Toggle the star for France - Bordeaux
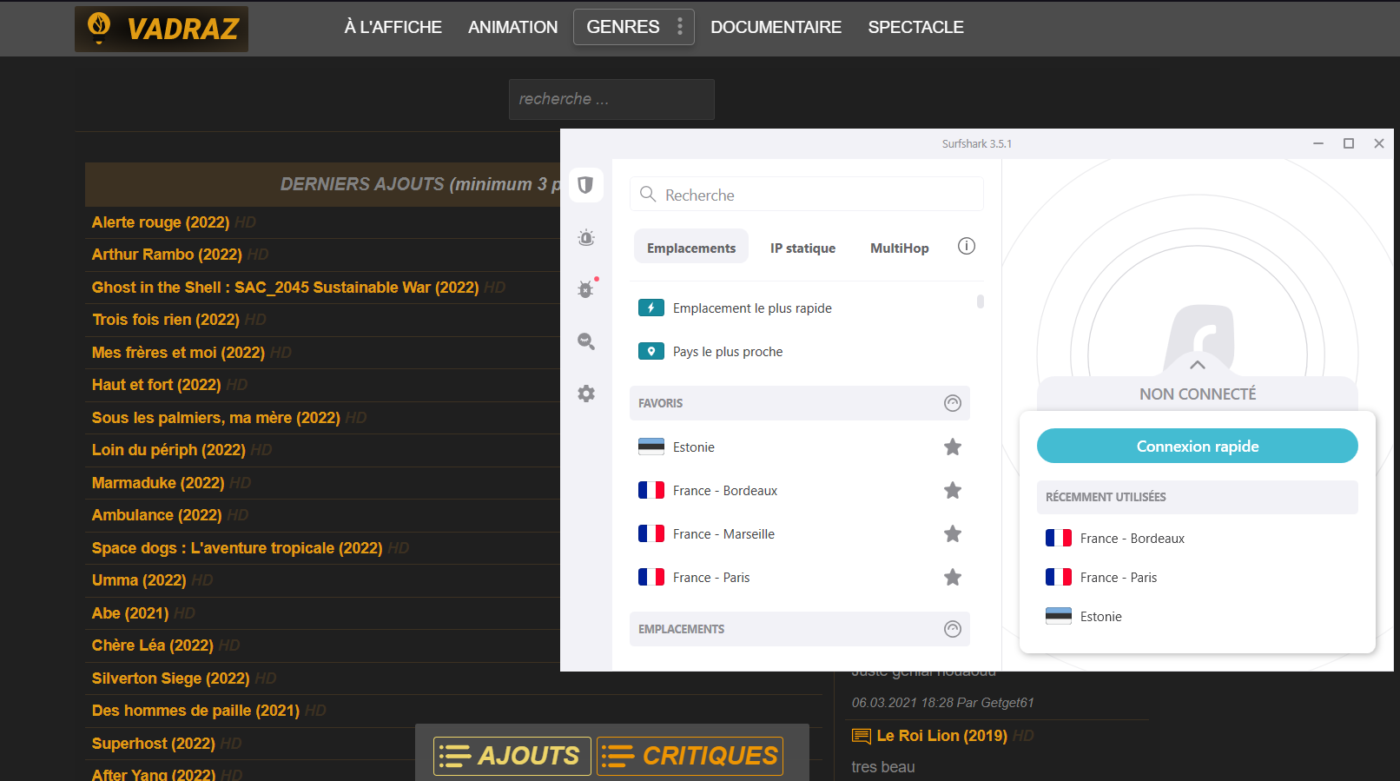This screenshot has width=1400, height=781. tap(953, 490)
